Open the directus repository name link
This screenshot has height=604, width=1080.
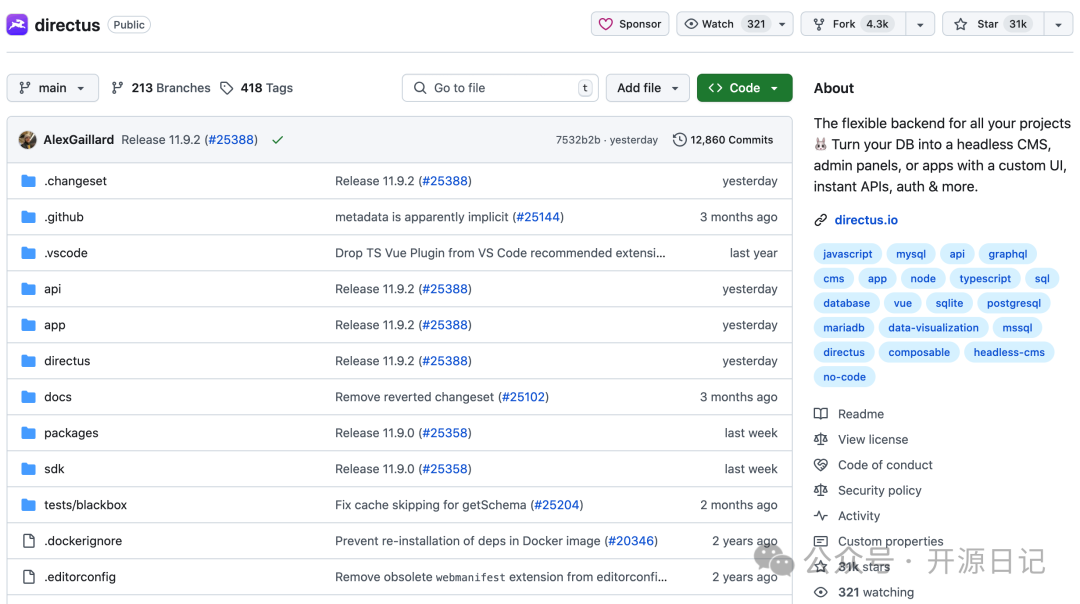tap(67, 25)
